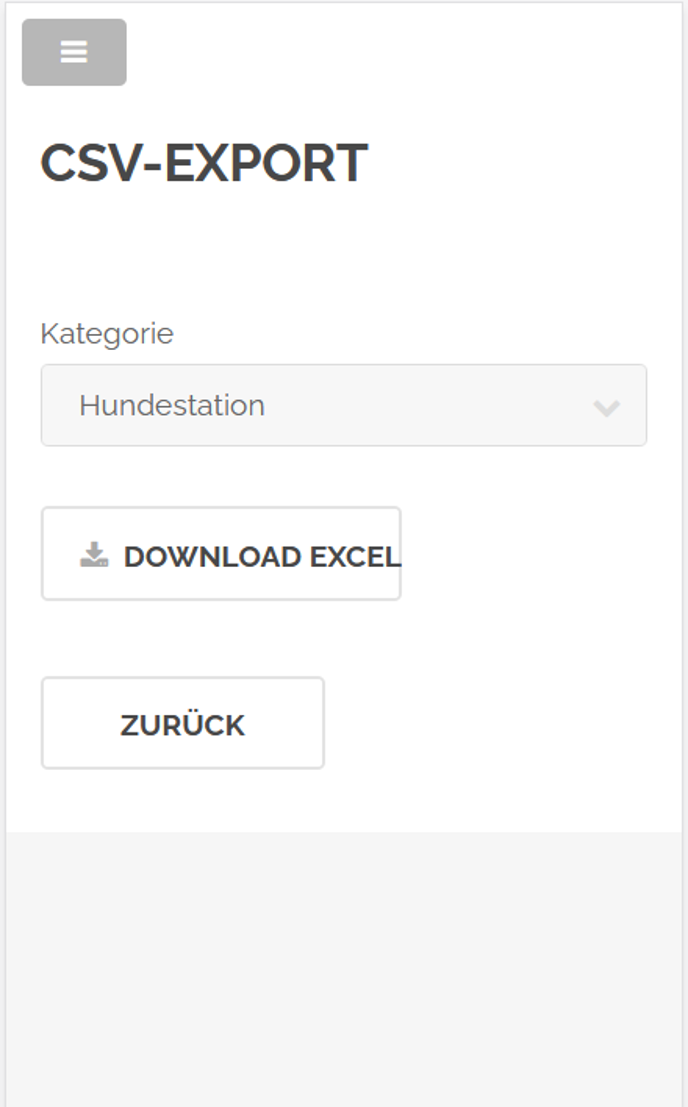The height and width of the screenshot is (1107, 688).
Task: Toggle the gray navigation menu button
Action: (x=74, y=52)
